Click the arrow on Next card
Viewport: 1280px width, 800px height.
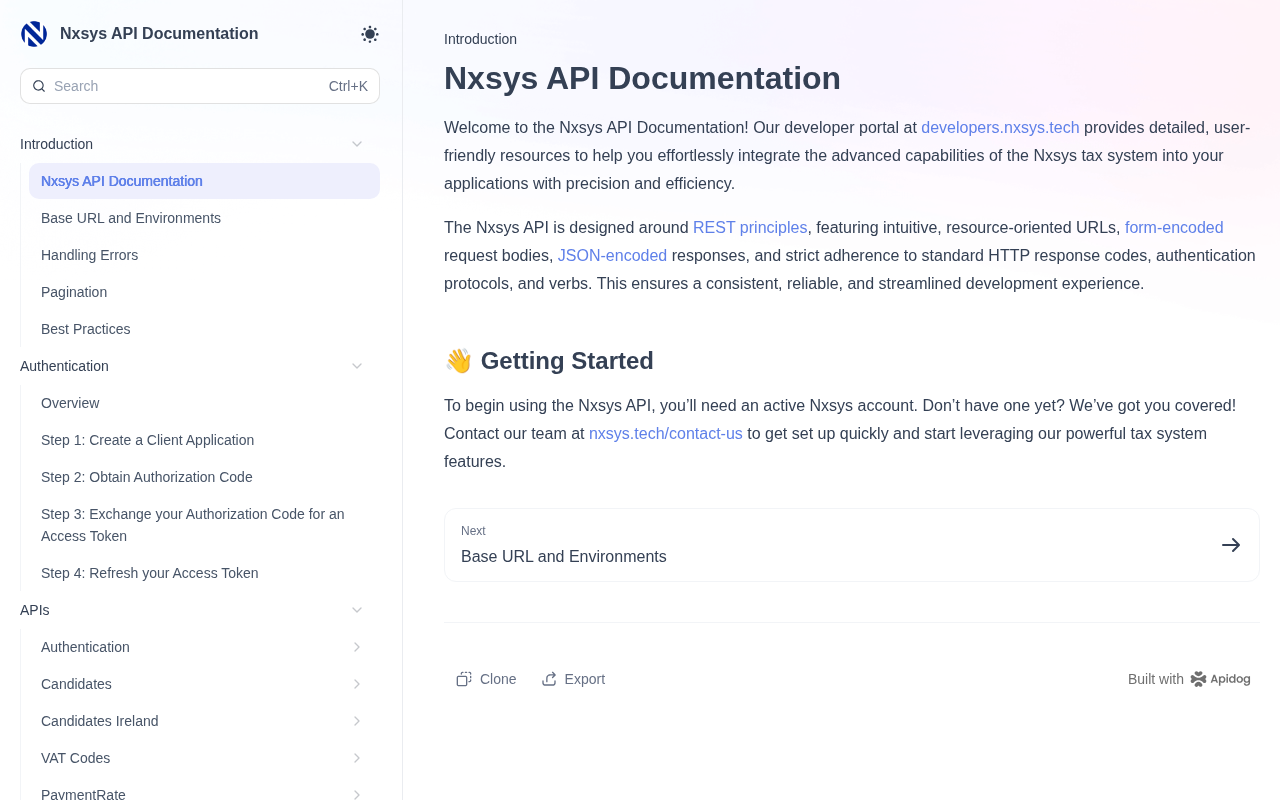1231,545
